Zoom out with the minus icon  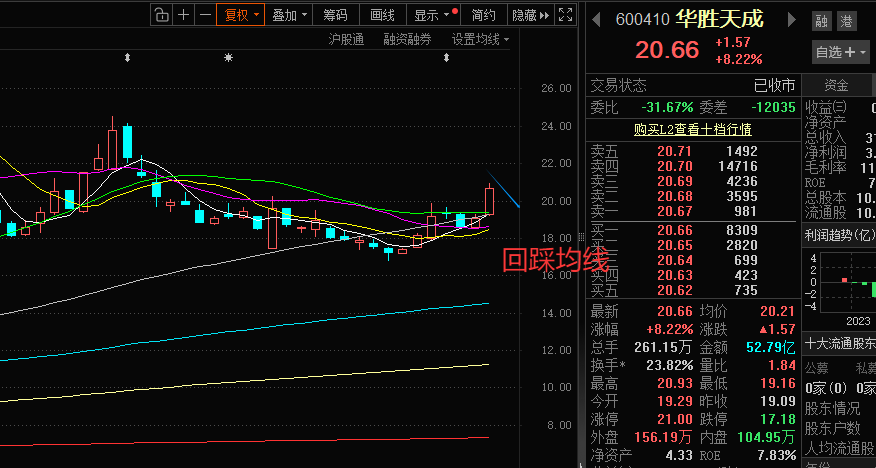tap(205, 15)
